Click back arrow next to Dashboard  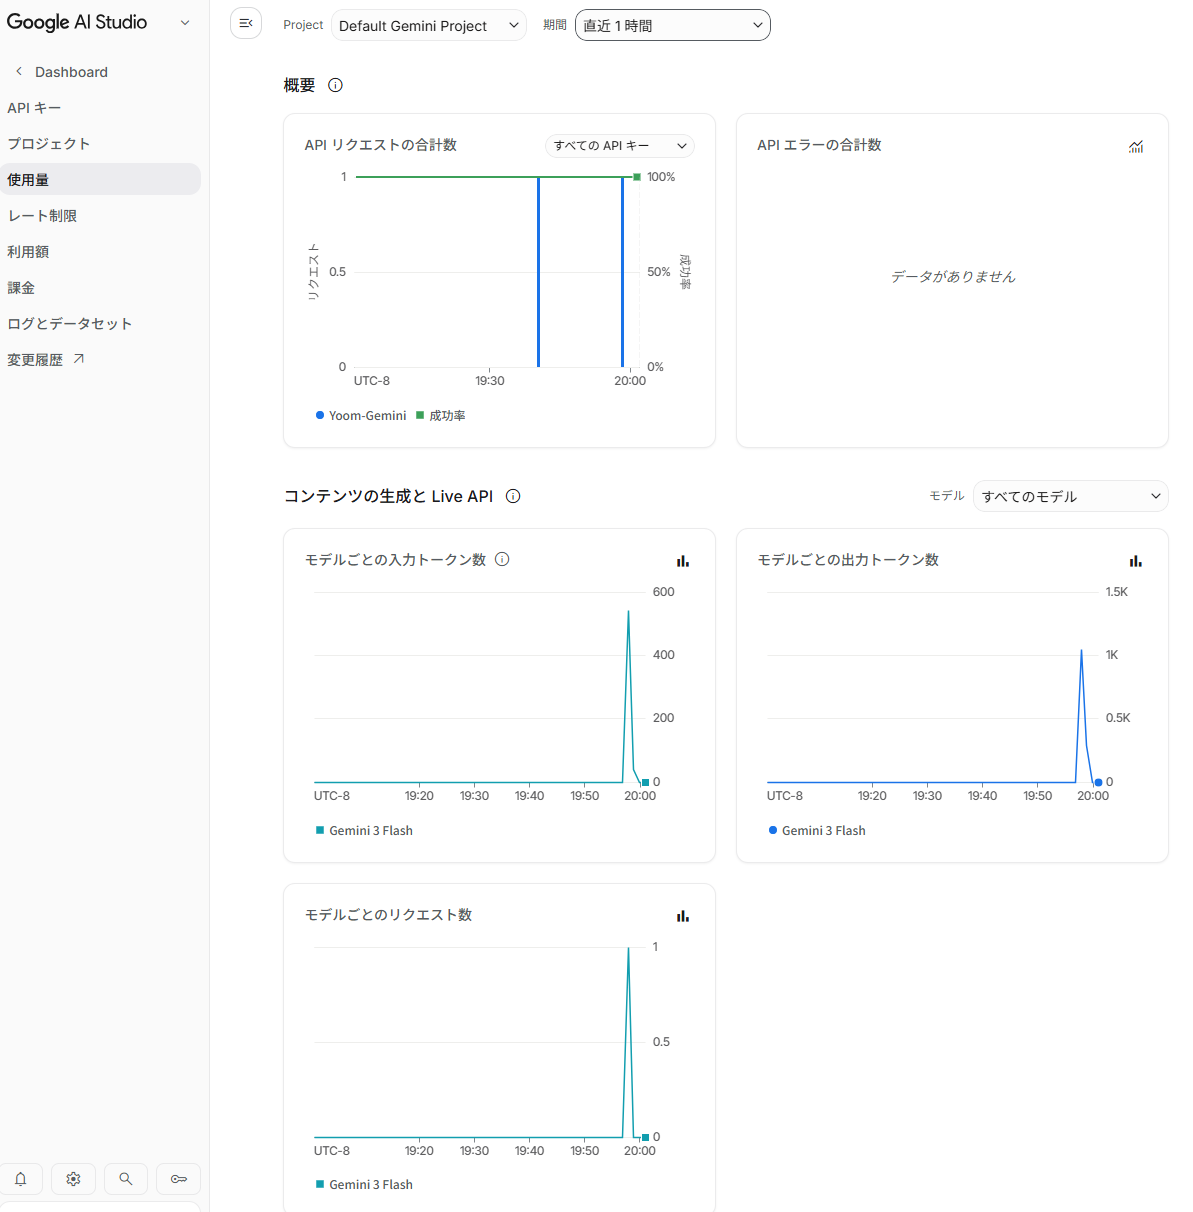tap(18, 71)
